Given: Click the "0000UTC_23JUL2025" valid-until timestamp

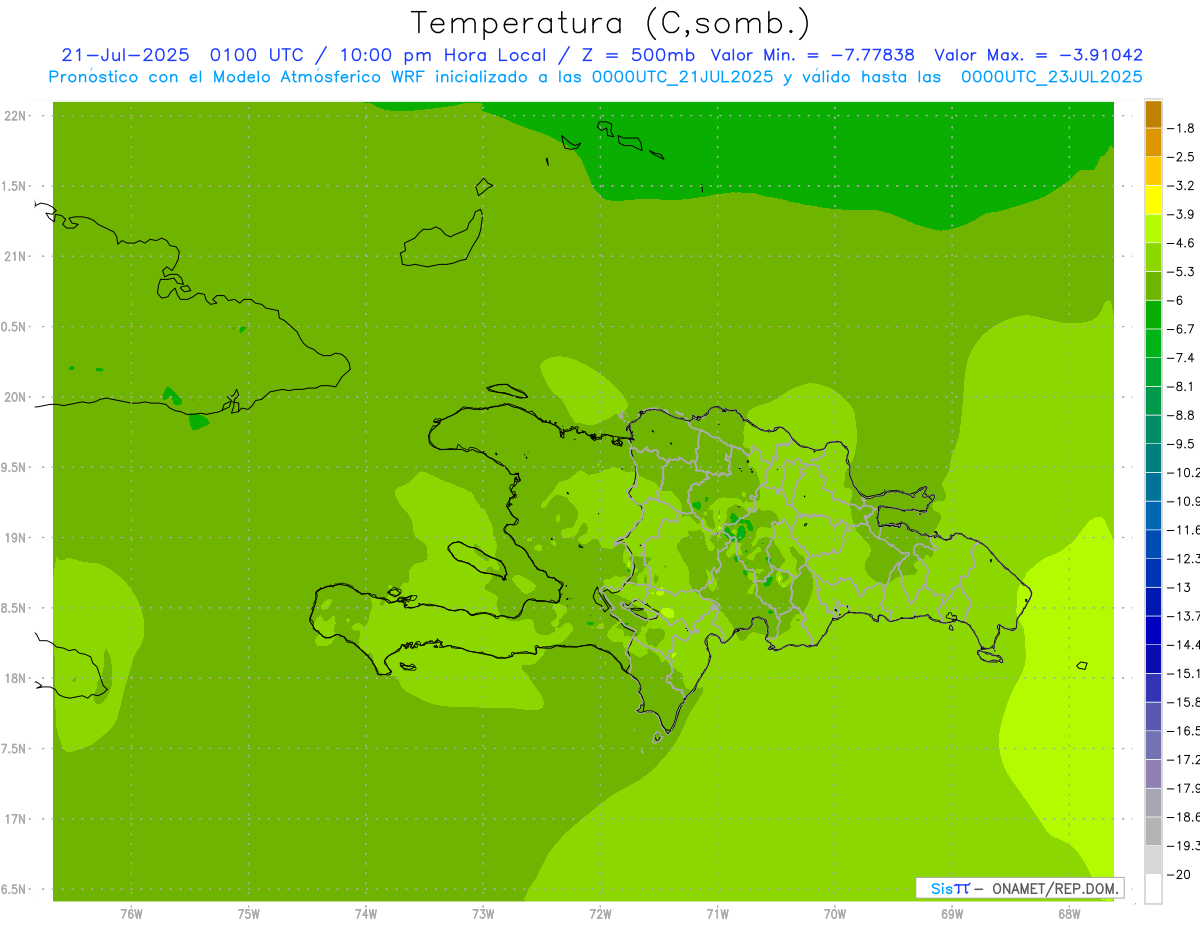Looking at the screenshot, I should tap(1051, 77).
